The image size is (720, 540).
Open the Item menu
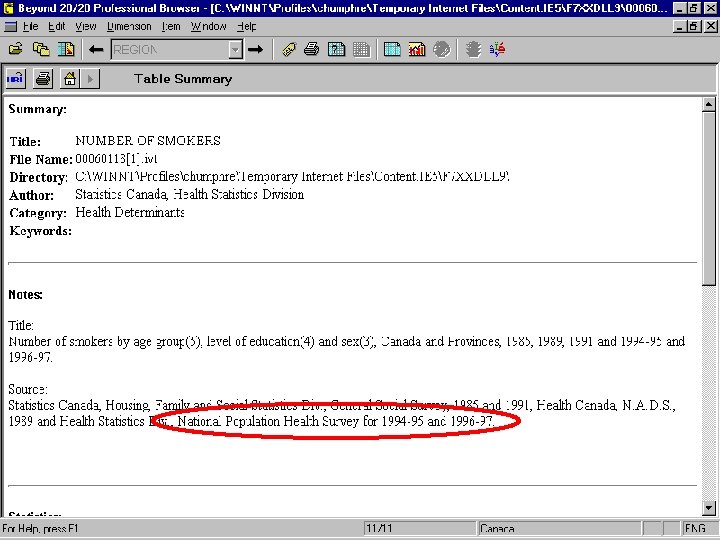tap(171, 27)
